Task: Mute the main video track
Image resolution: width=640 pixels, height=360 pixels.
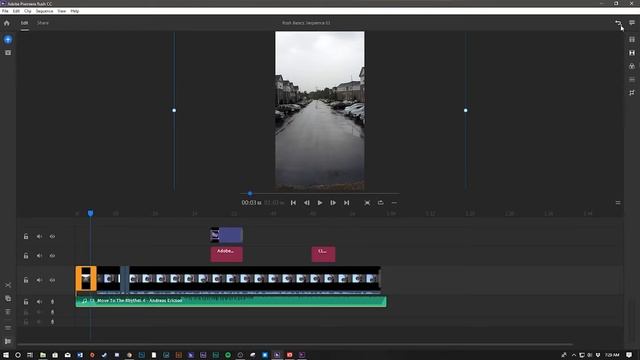Action: tap(39, 280)
